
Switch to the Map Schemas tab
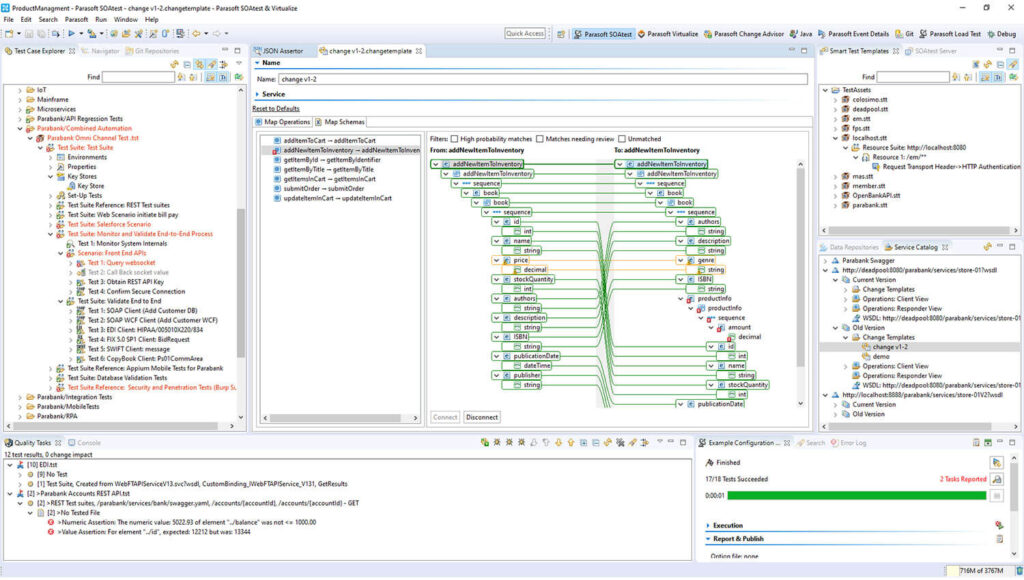(340, 122)
